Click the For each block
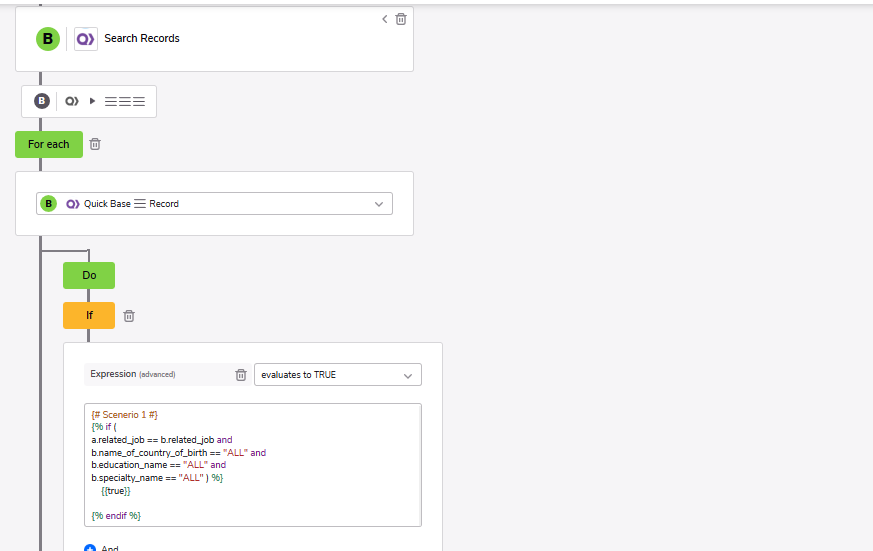Viewport: 873px width, 551px height. pos(49,145)
